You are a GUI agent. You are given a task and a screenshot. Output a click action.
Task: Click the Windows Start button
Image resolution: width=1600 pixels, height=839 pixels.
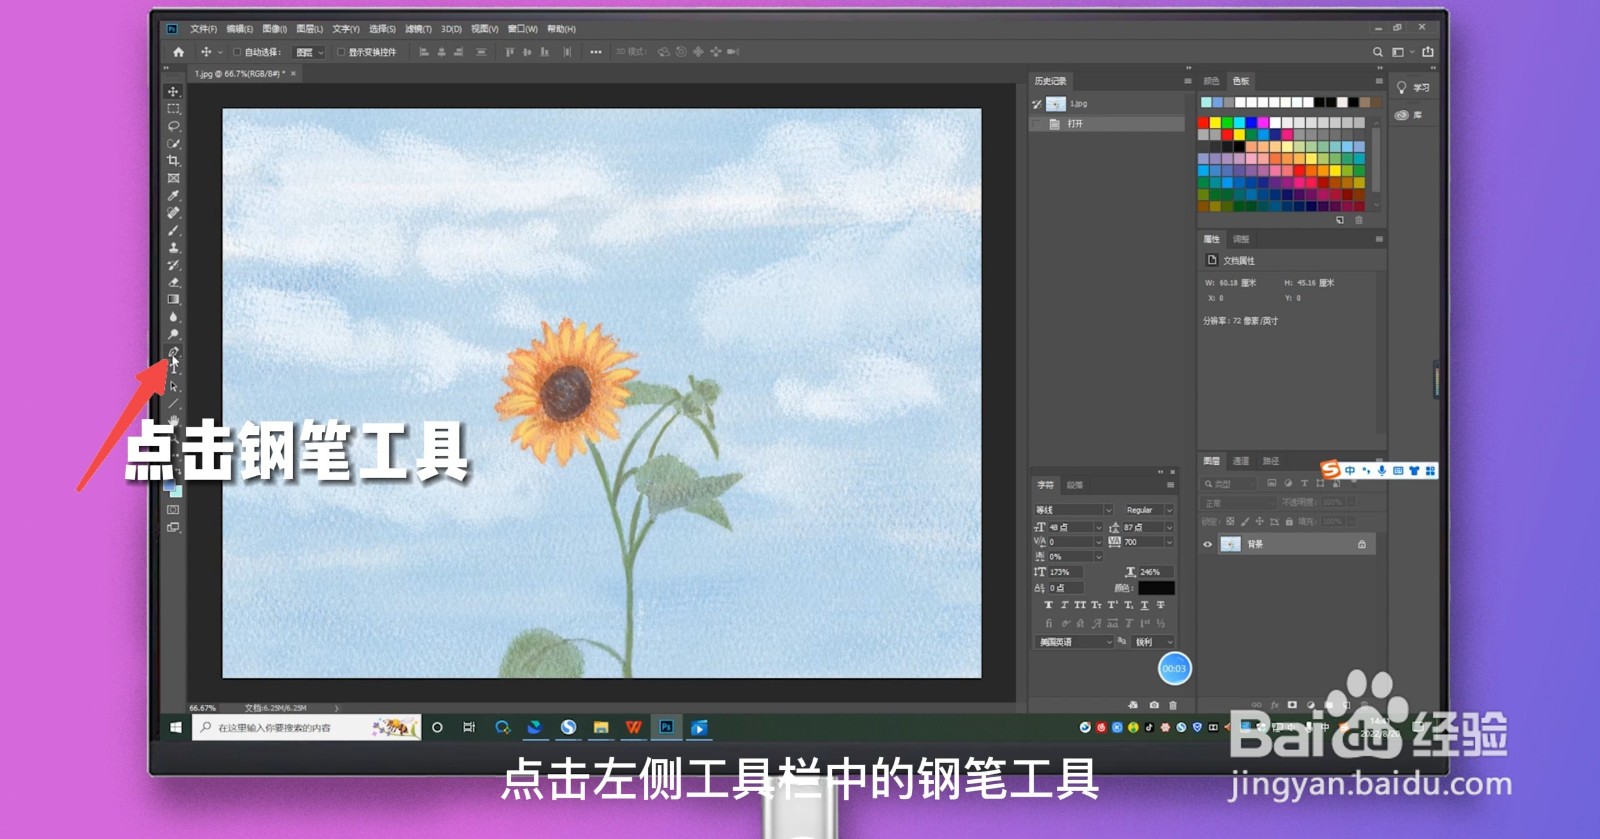tap(176, 727)
